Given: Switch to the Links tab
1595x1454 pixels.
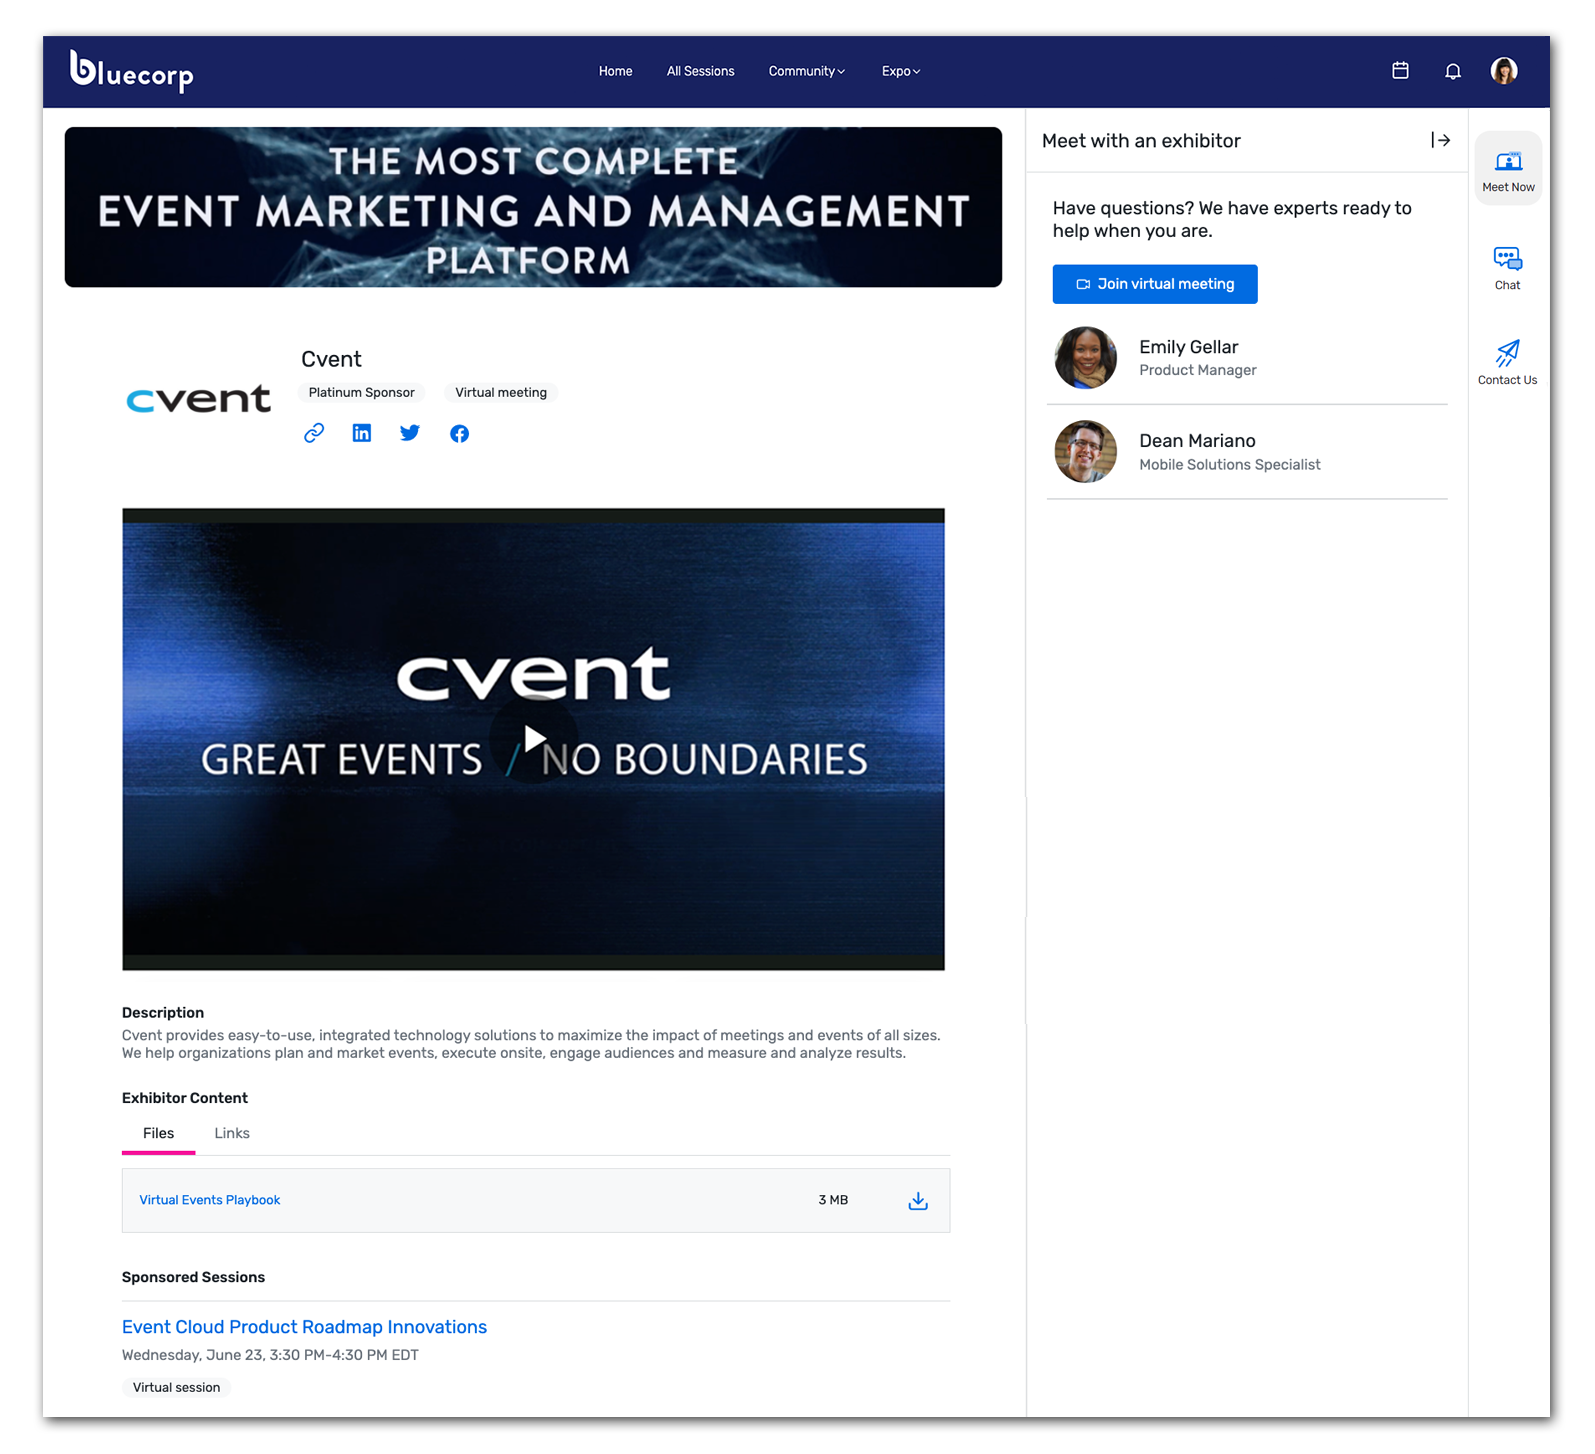Looking at the screenshot, I should click(232, 1133).
